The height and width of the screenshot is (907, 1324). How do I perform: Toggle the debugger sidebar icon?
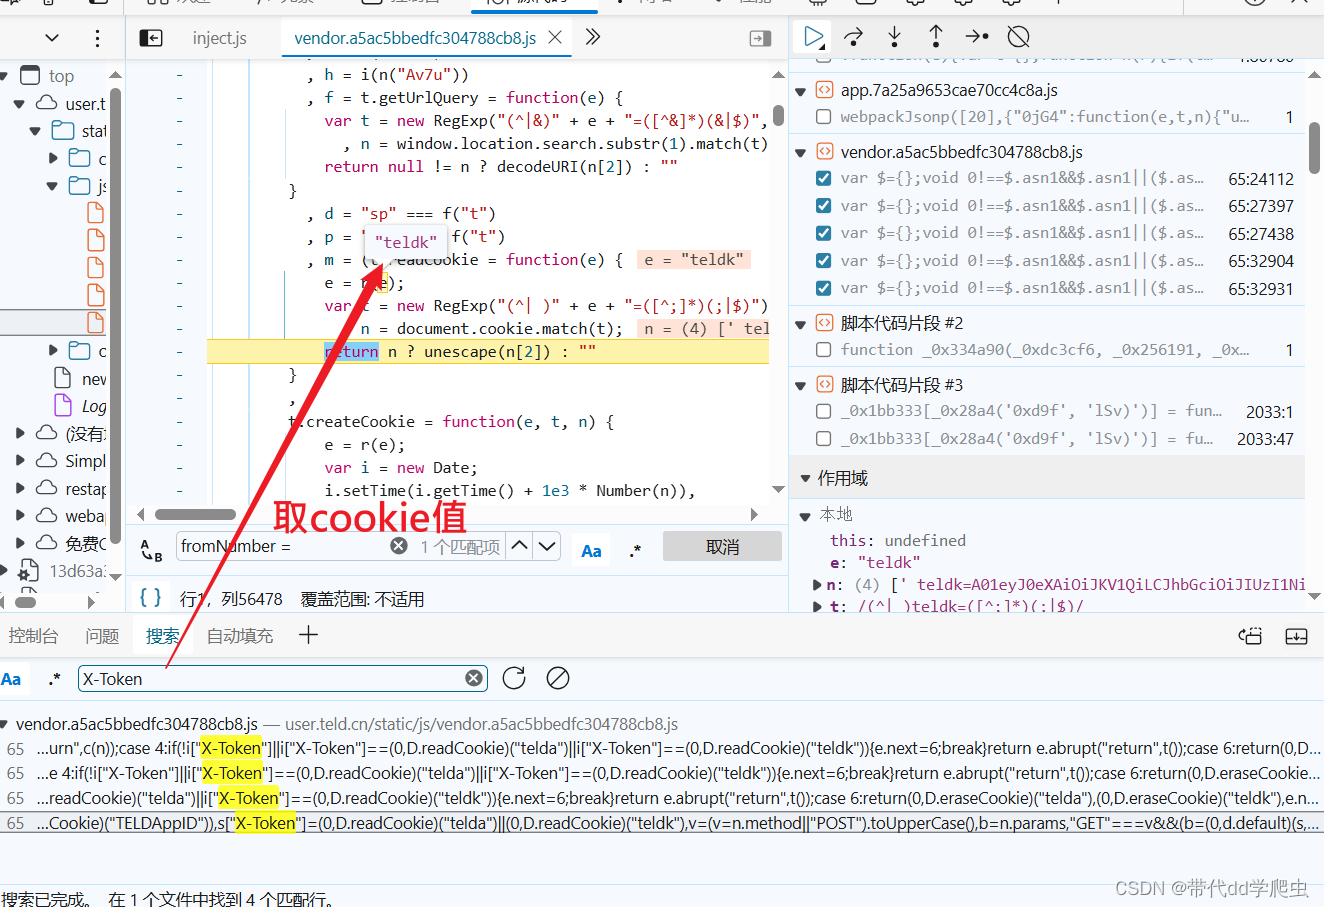(760, 38)
